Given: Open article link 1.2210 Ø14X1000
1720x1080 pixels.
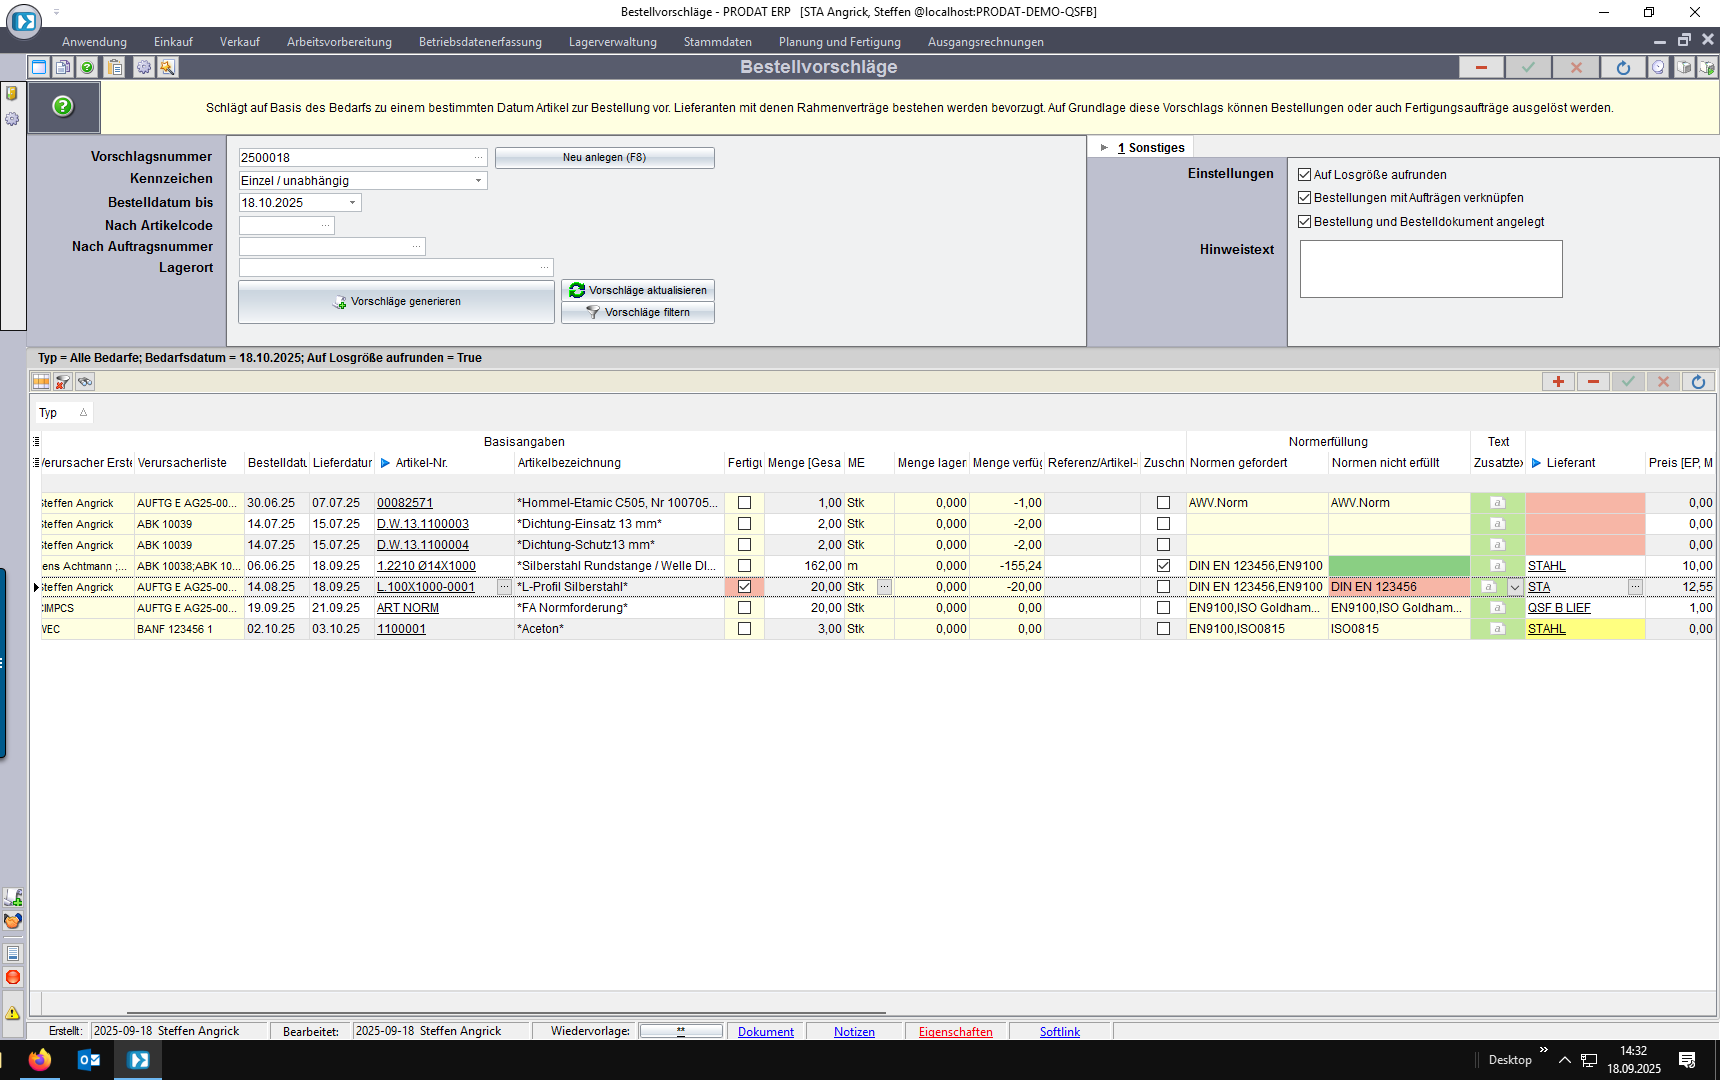Looking at the screenshot, I should tap(426, 566).
